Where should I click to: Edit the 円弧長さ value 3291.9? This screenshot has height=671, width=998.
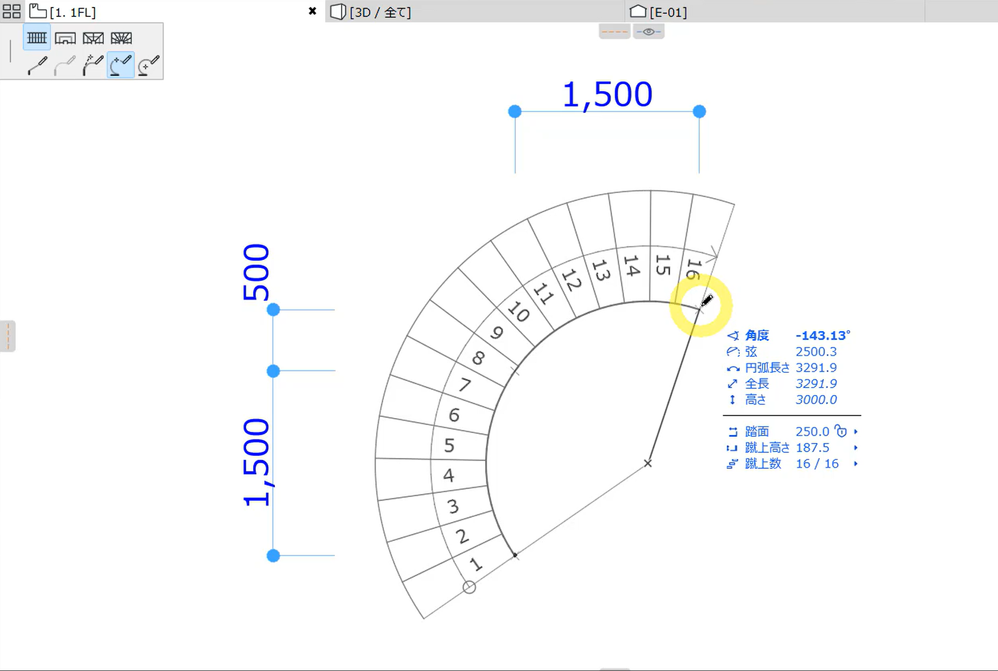pyautogui.click(x=816, y=367)
